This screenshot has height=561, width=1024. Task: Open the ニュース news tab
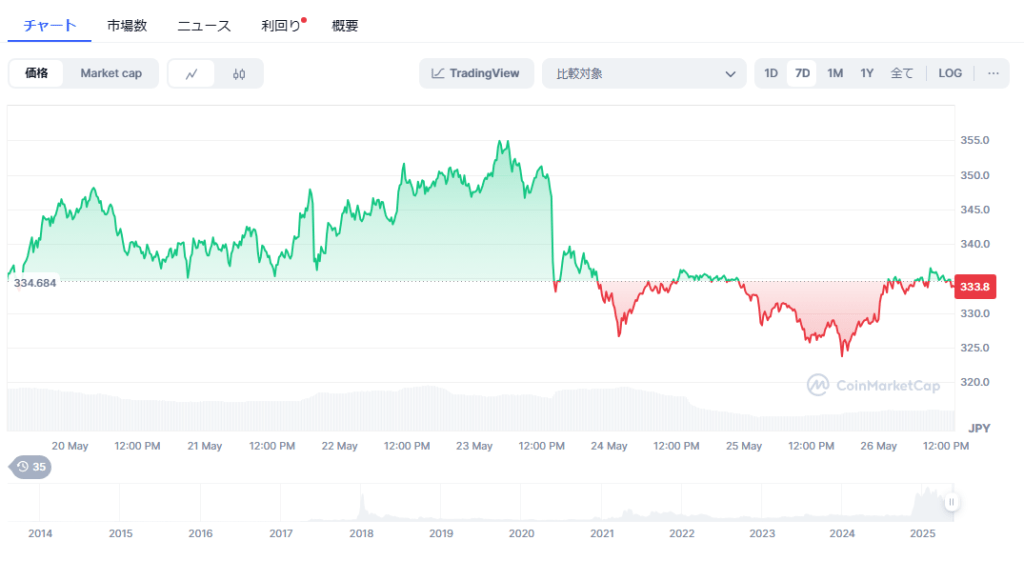[x=204, y=26]
